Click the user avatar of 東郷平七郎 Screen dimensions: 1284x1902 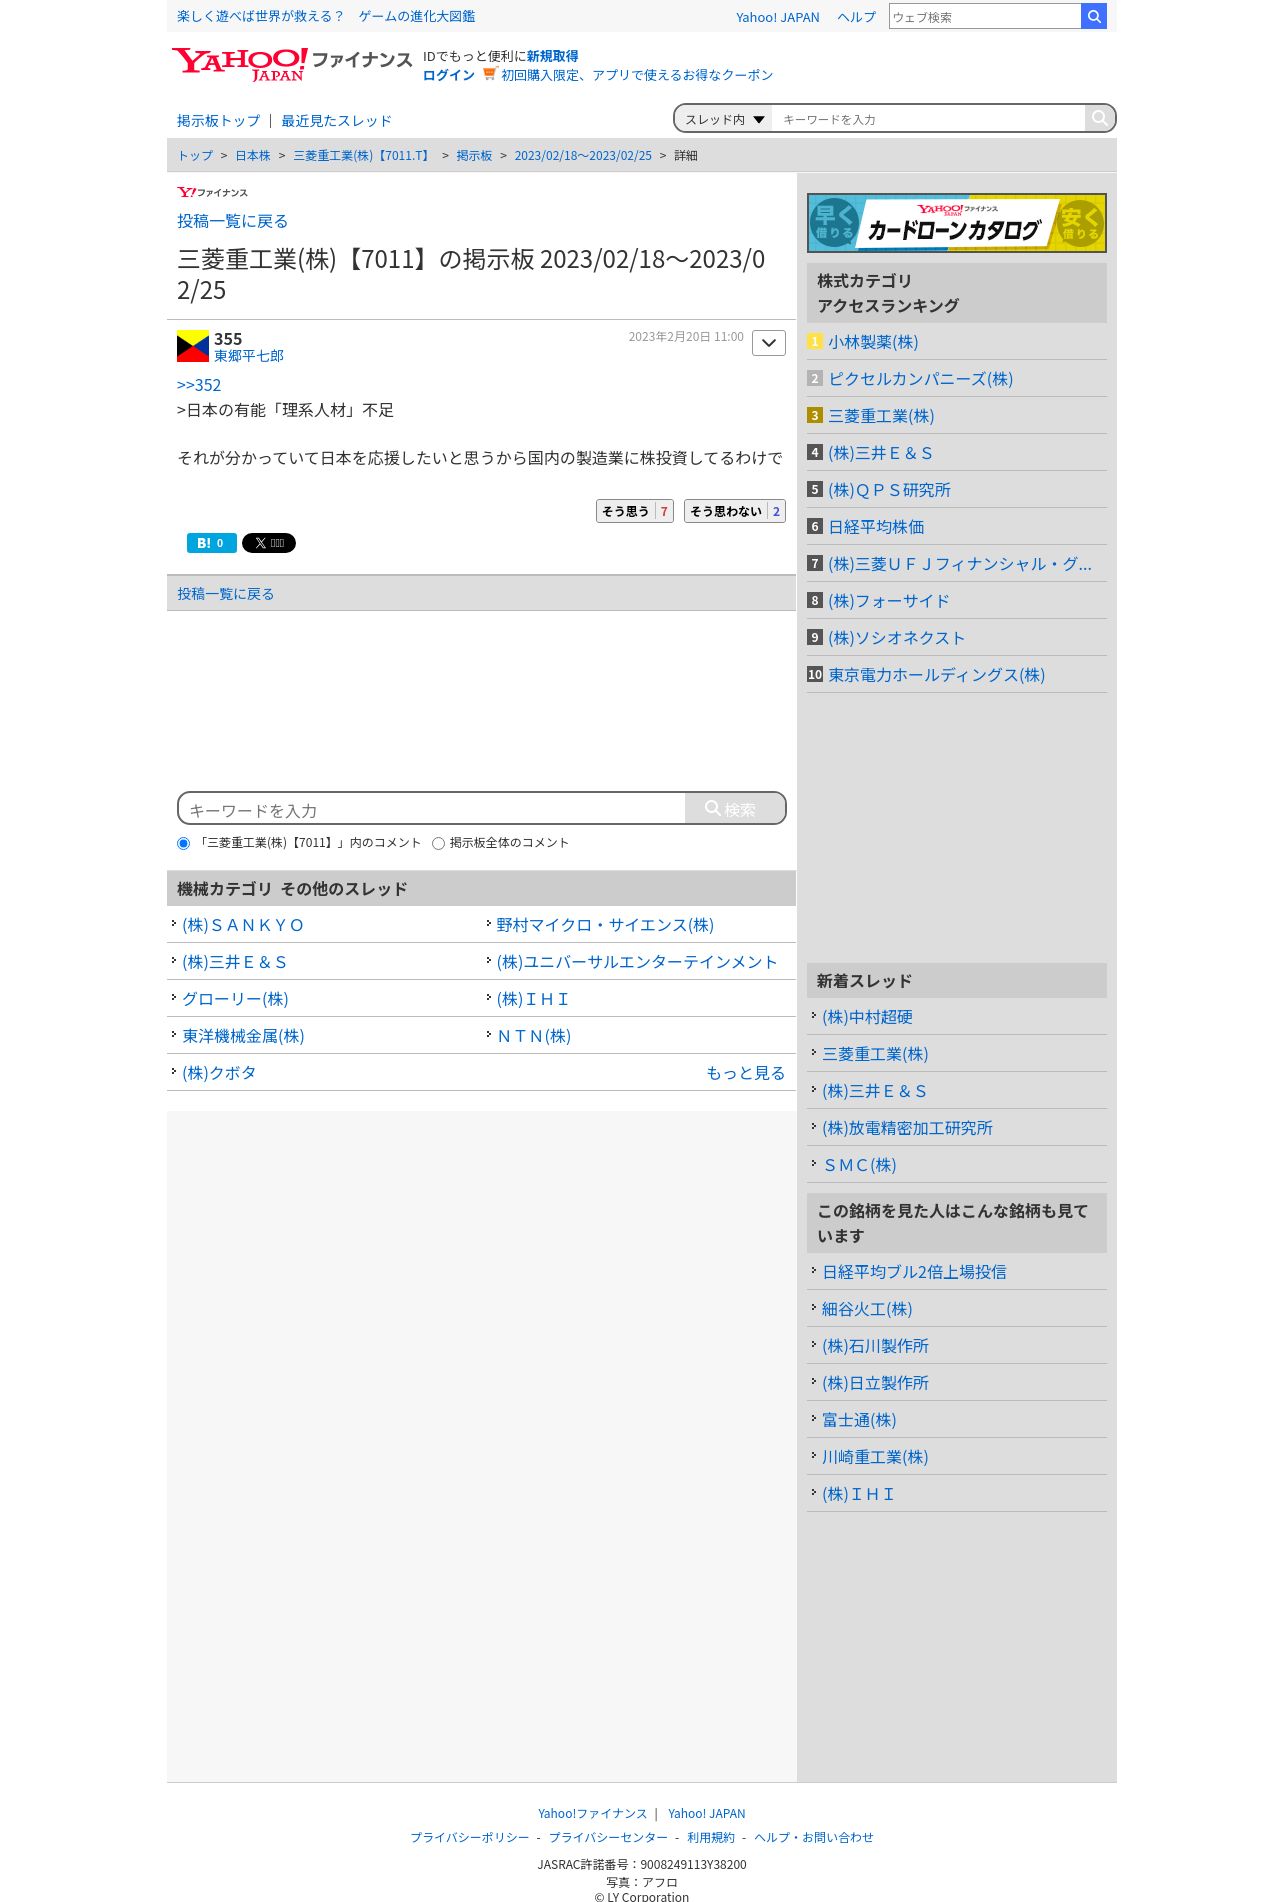[x=193, y=346]
